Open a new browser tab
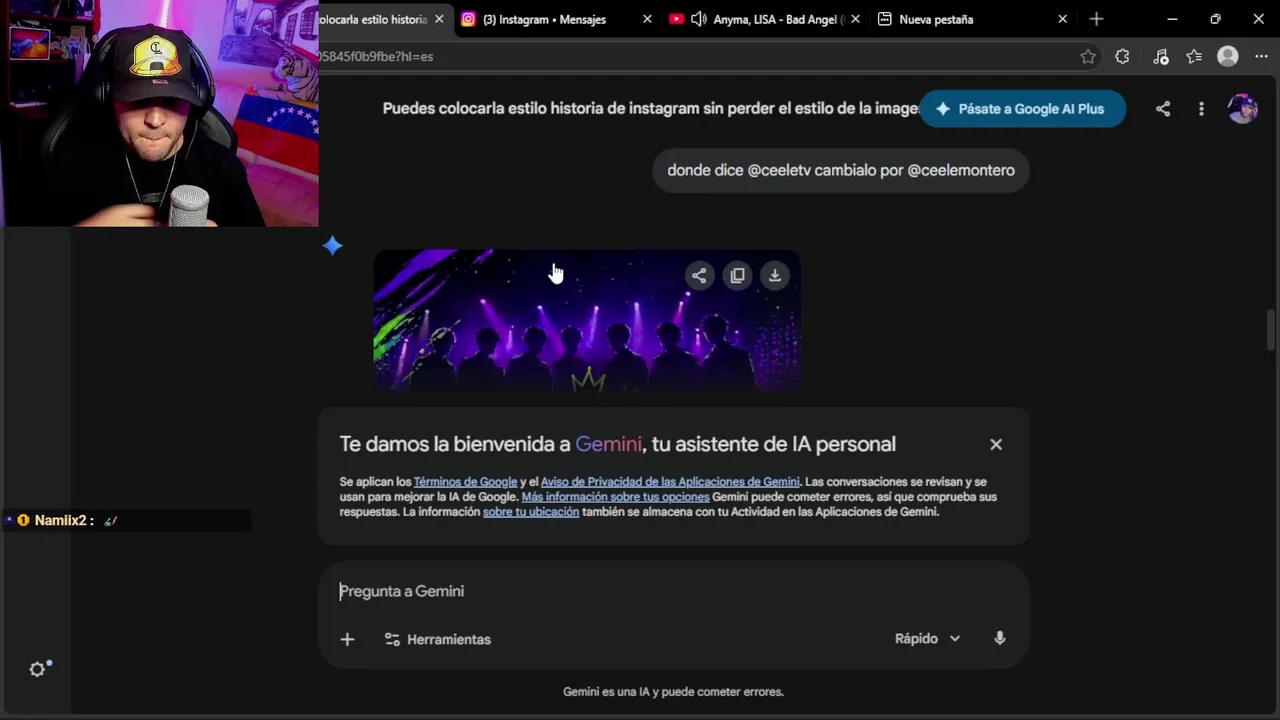 (x=1096, y=19)
